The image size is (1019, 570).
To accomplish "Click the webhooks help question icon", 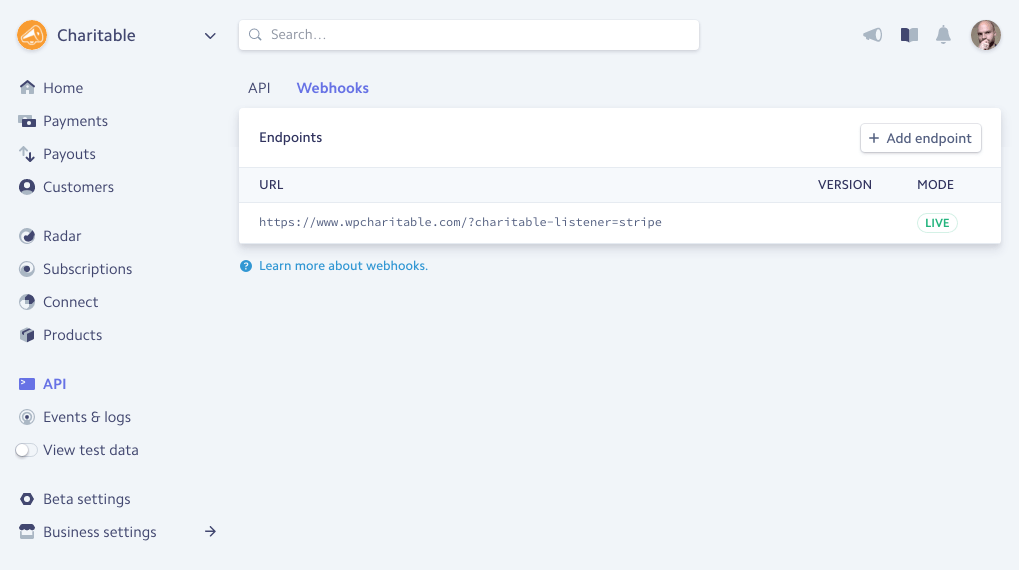I will tap(246, 266).
